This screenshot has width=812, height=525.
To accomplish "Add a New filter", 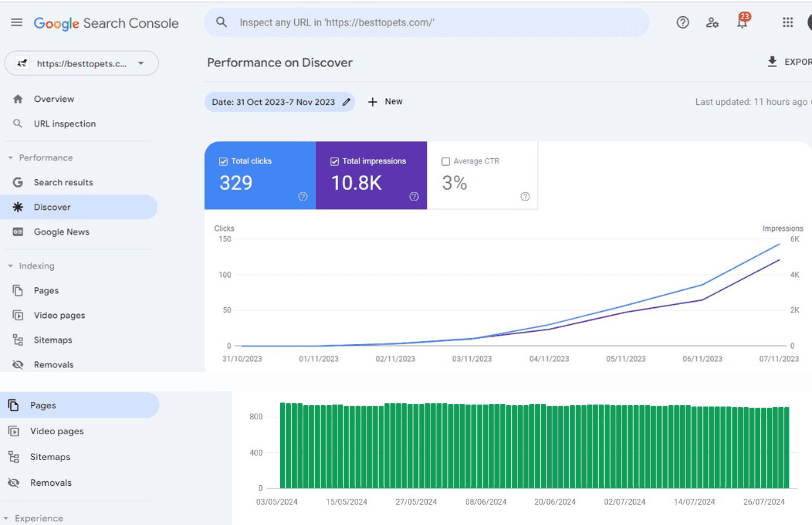I will tap(385, 102).
